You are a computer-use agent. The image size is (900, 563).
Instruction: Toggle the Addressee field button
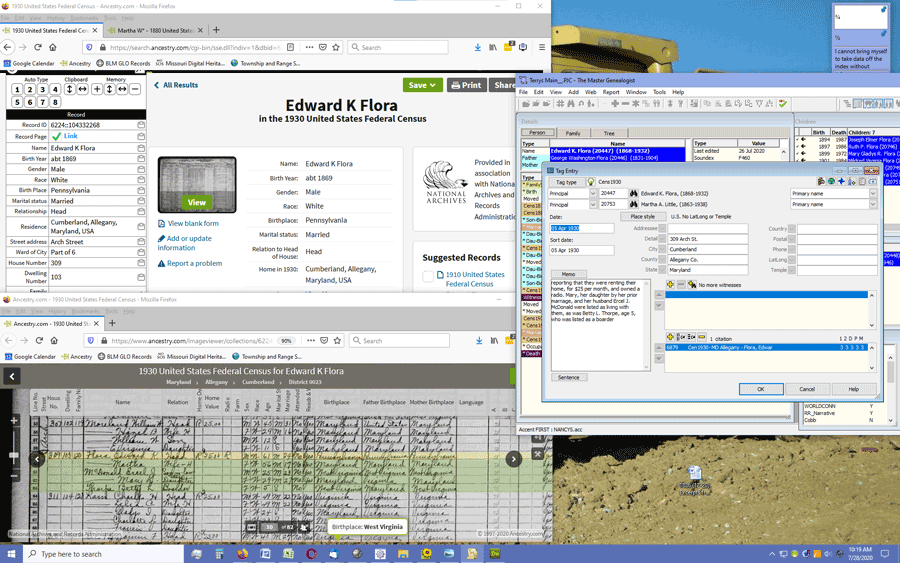click(664, 228)
